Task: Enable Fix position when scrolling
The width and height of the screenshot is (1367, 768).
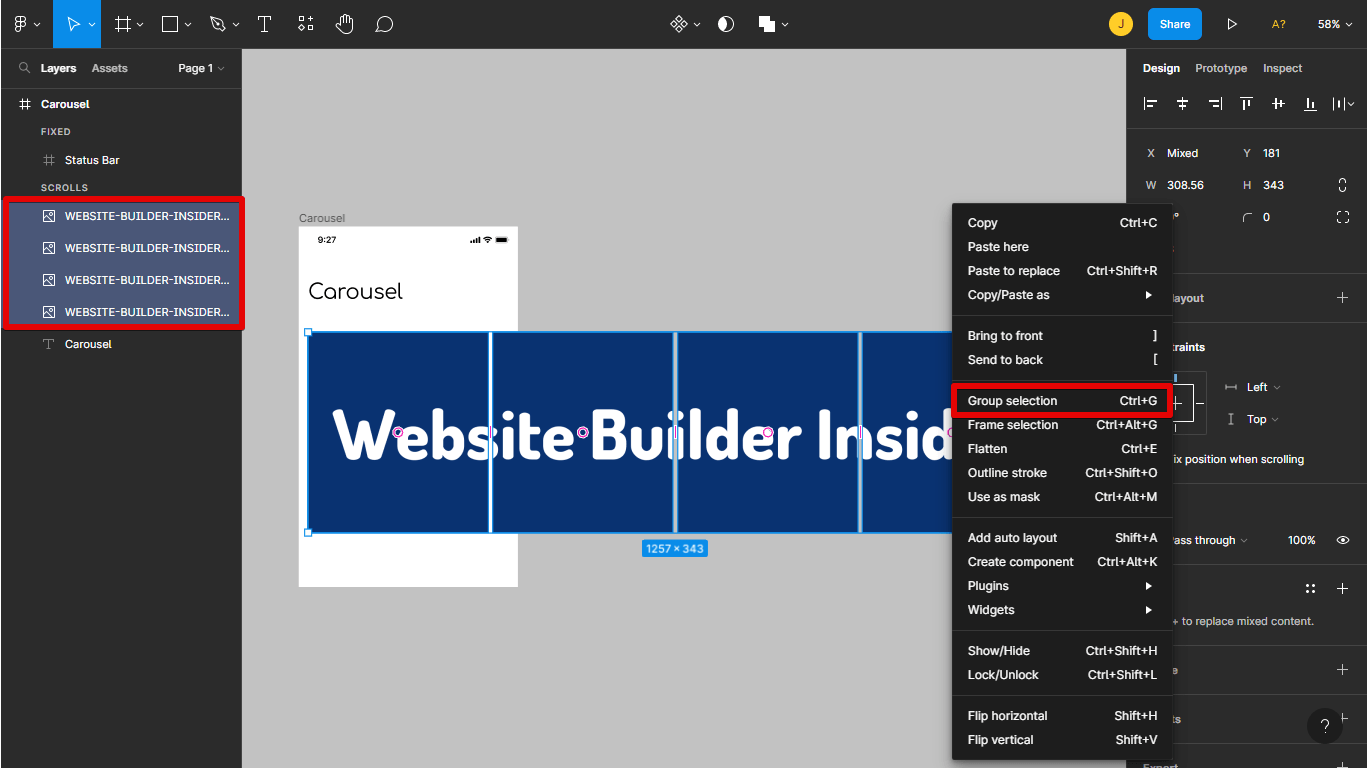Action: (1241, 458)
